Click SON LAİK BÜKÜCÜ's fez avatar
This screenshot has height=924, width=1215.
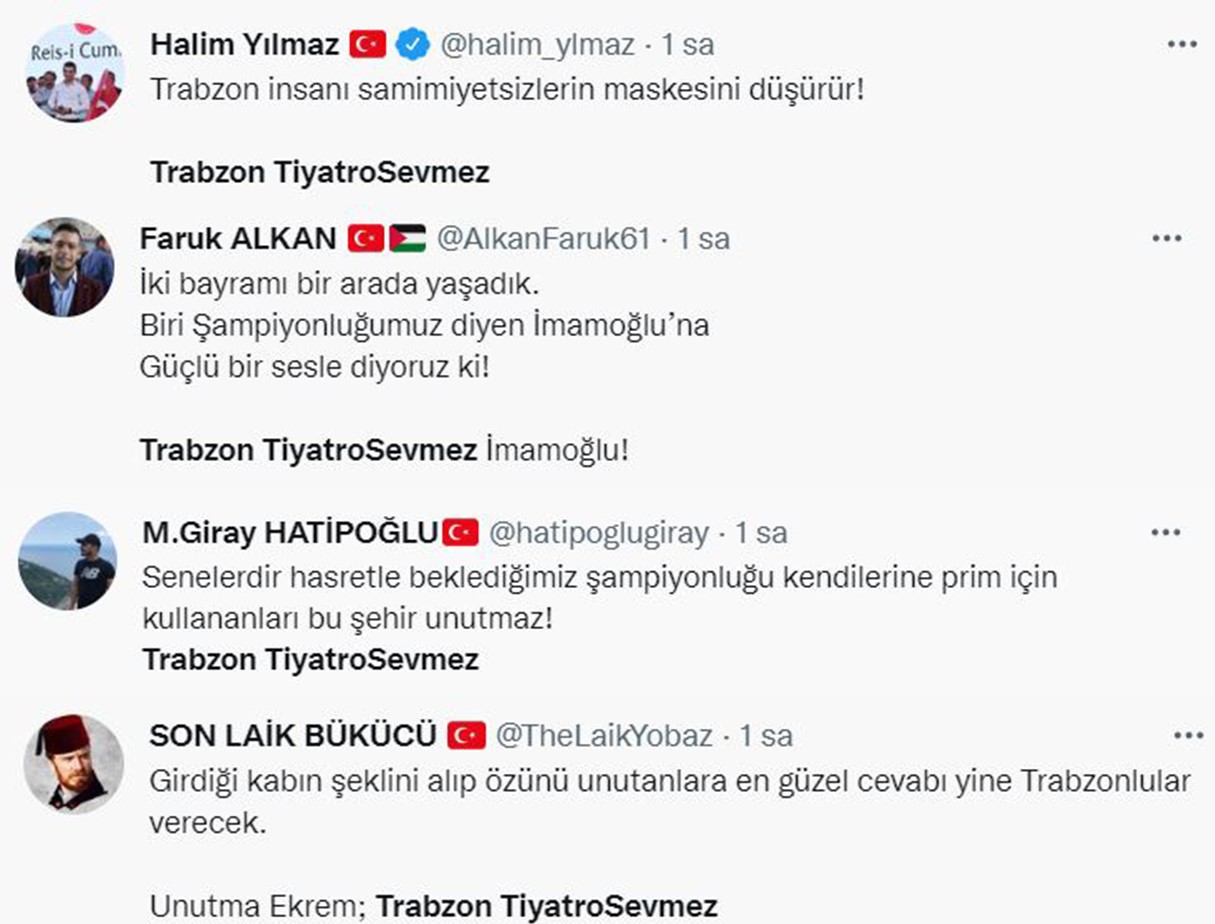[x=72, y=763]
